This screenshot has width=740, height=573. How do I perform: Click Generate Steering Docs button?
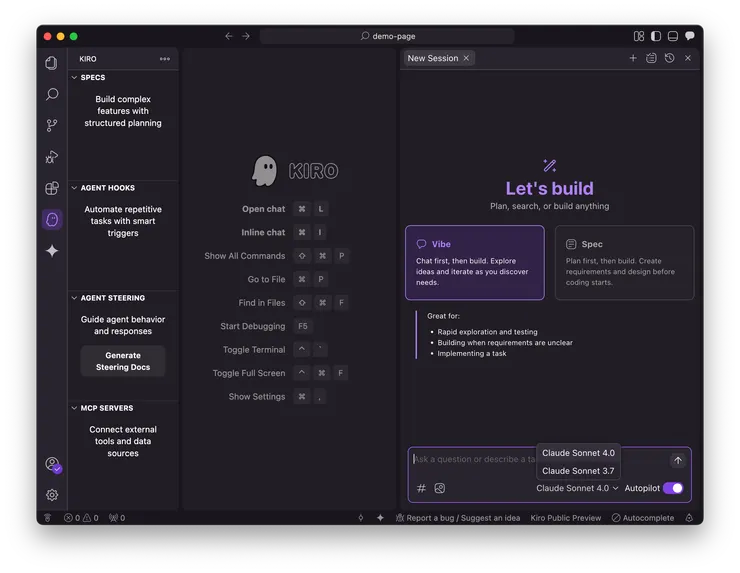123,361
